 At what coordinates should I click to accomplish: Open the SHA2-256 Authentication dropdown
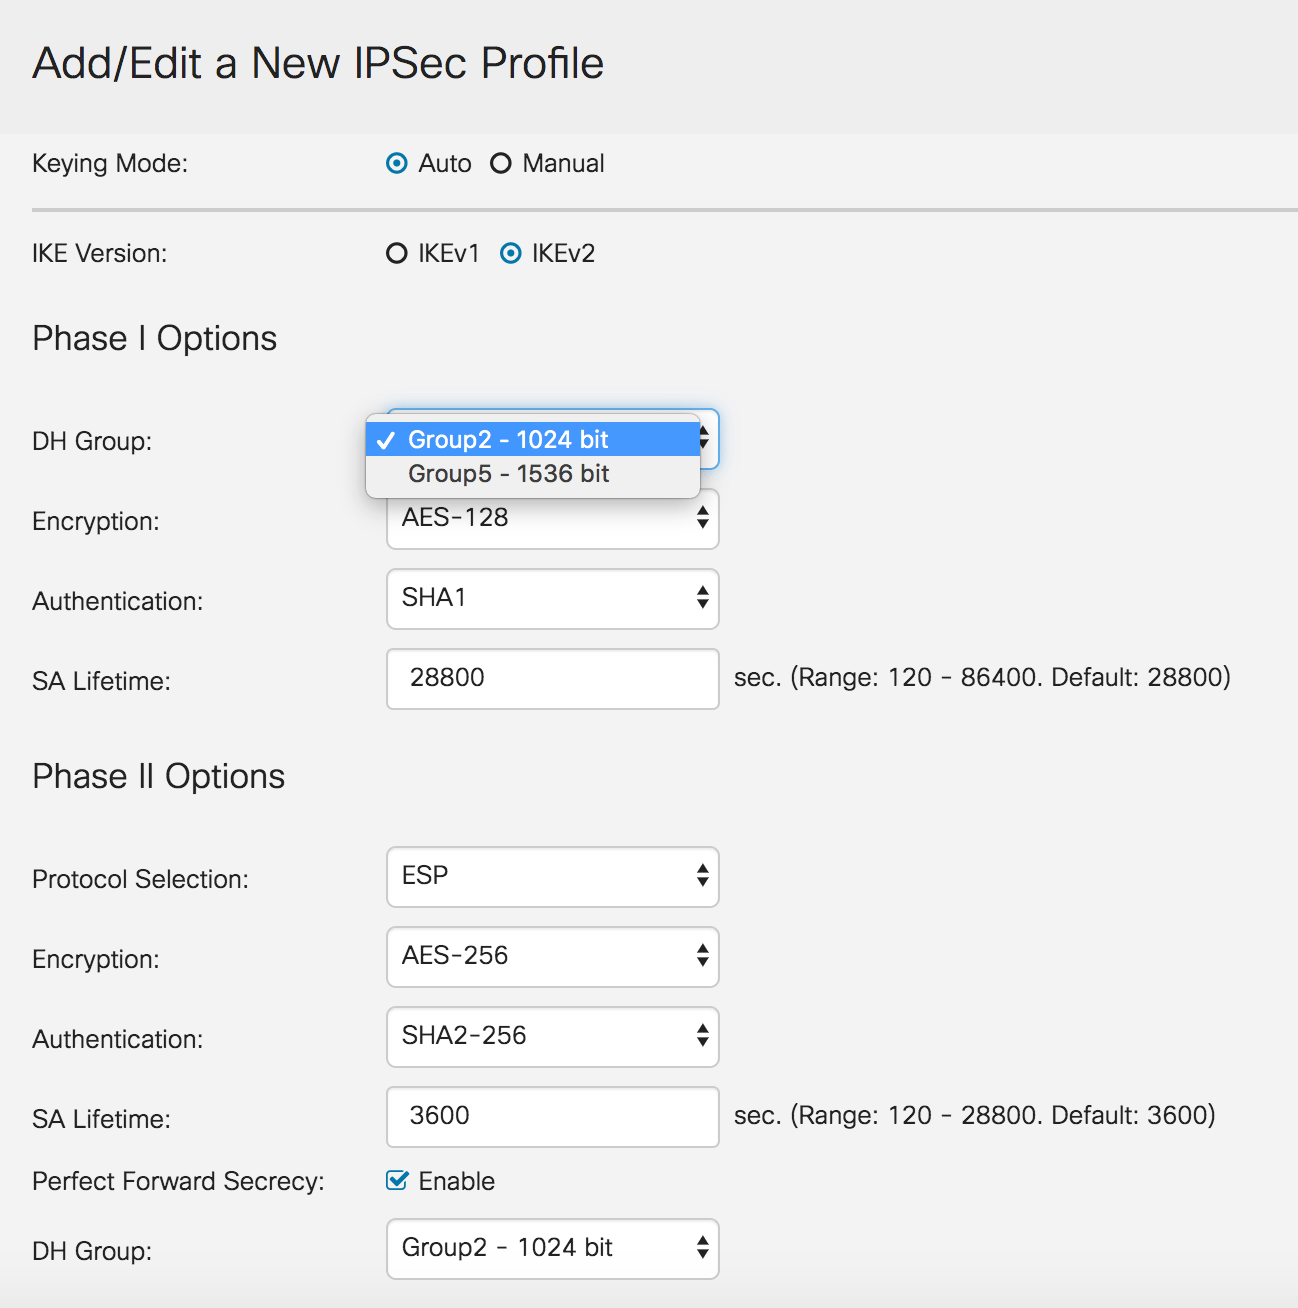(x=552, y=1037)
